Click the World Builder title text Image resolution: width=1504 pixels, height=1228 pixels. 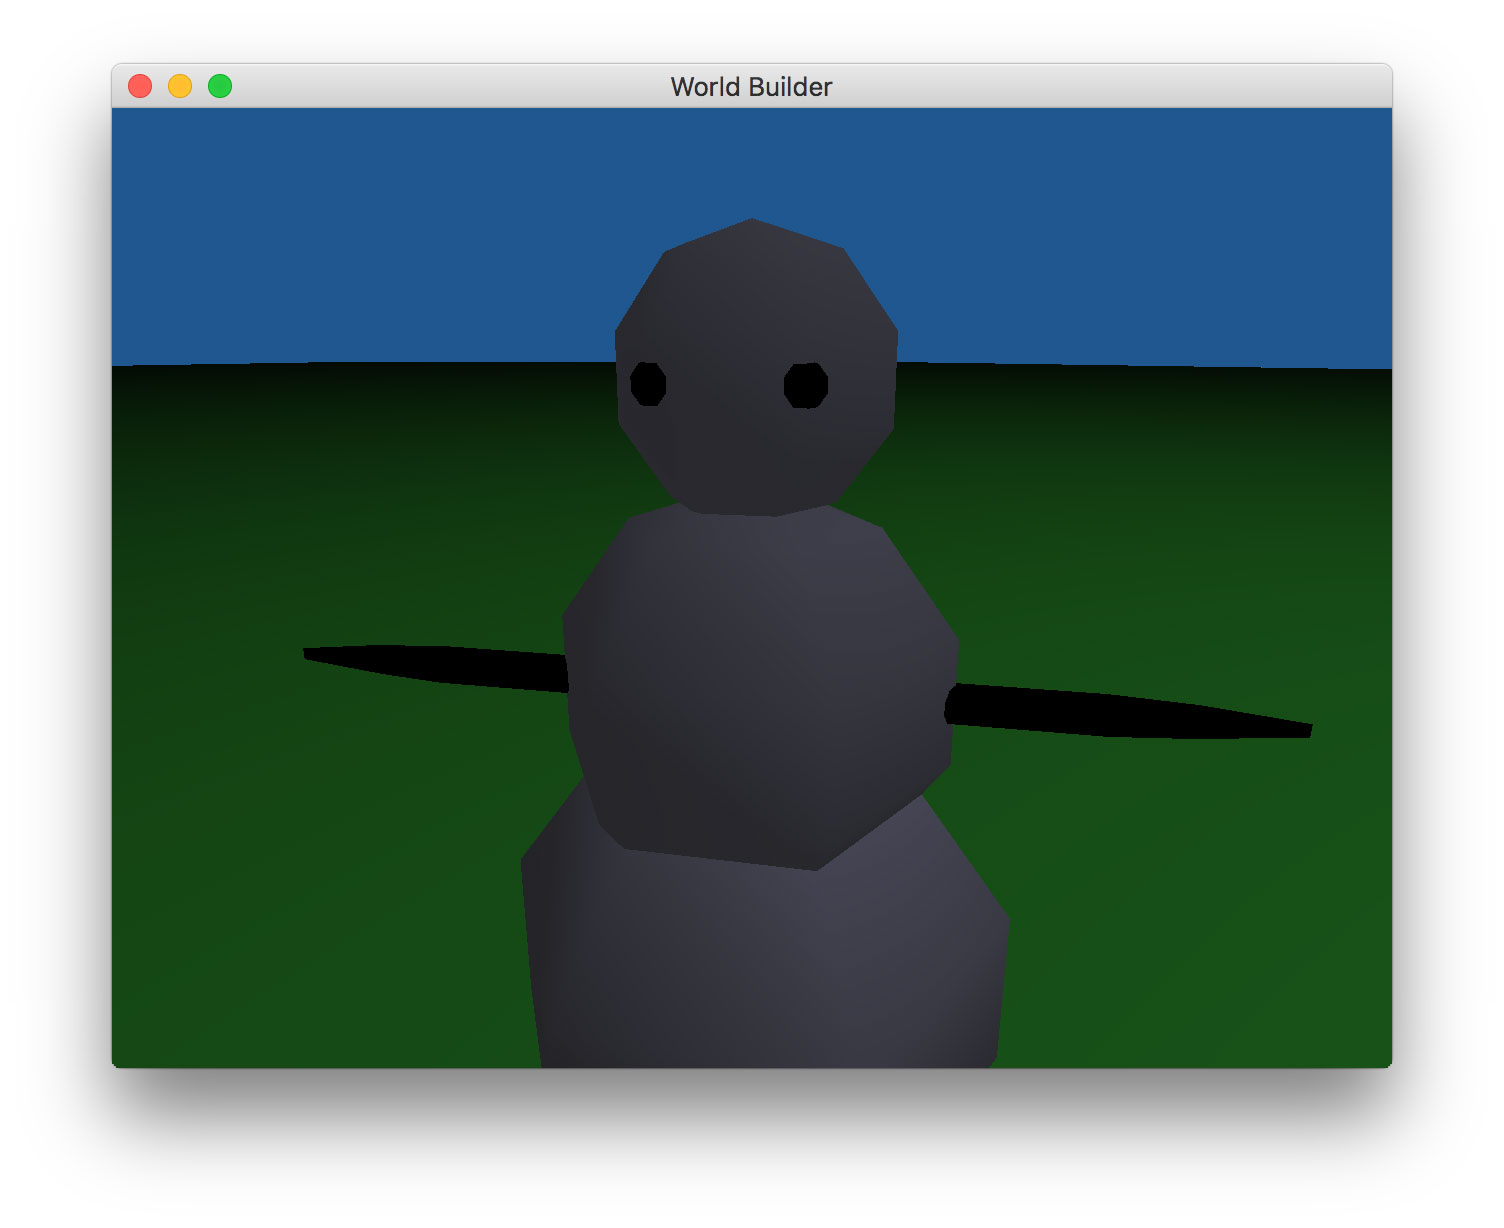click(x=751, y=87)
